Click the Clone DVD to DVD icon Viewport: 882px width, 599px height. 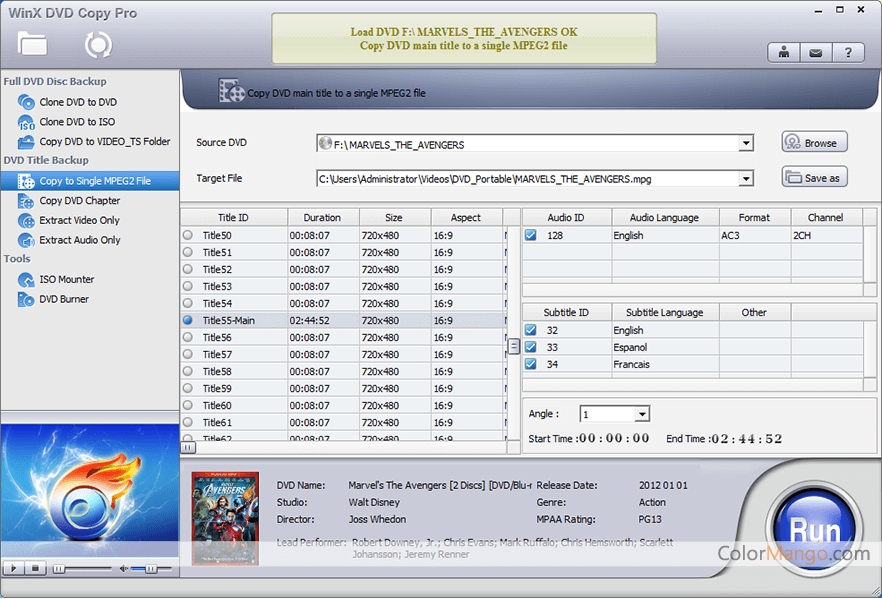pos(26,102)
